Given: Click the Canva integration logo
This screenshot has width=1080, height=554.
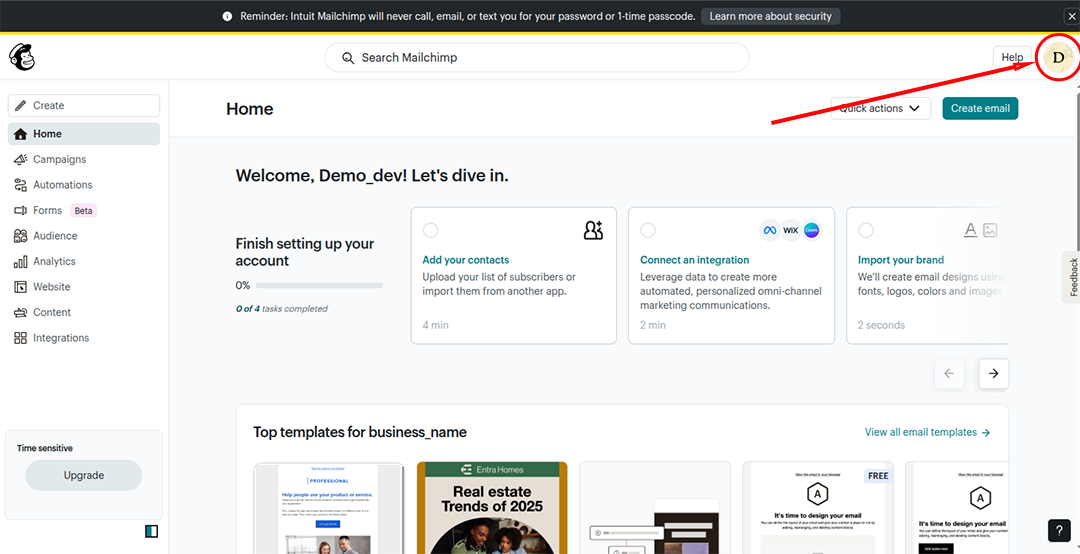Looking at the screenshot, I should pos(812,230).
